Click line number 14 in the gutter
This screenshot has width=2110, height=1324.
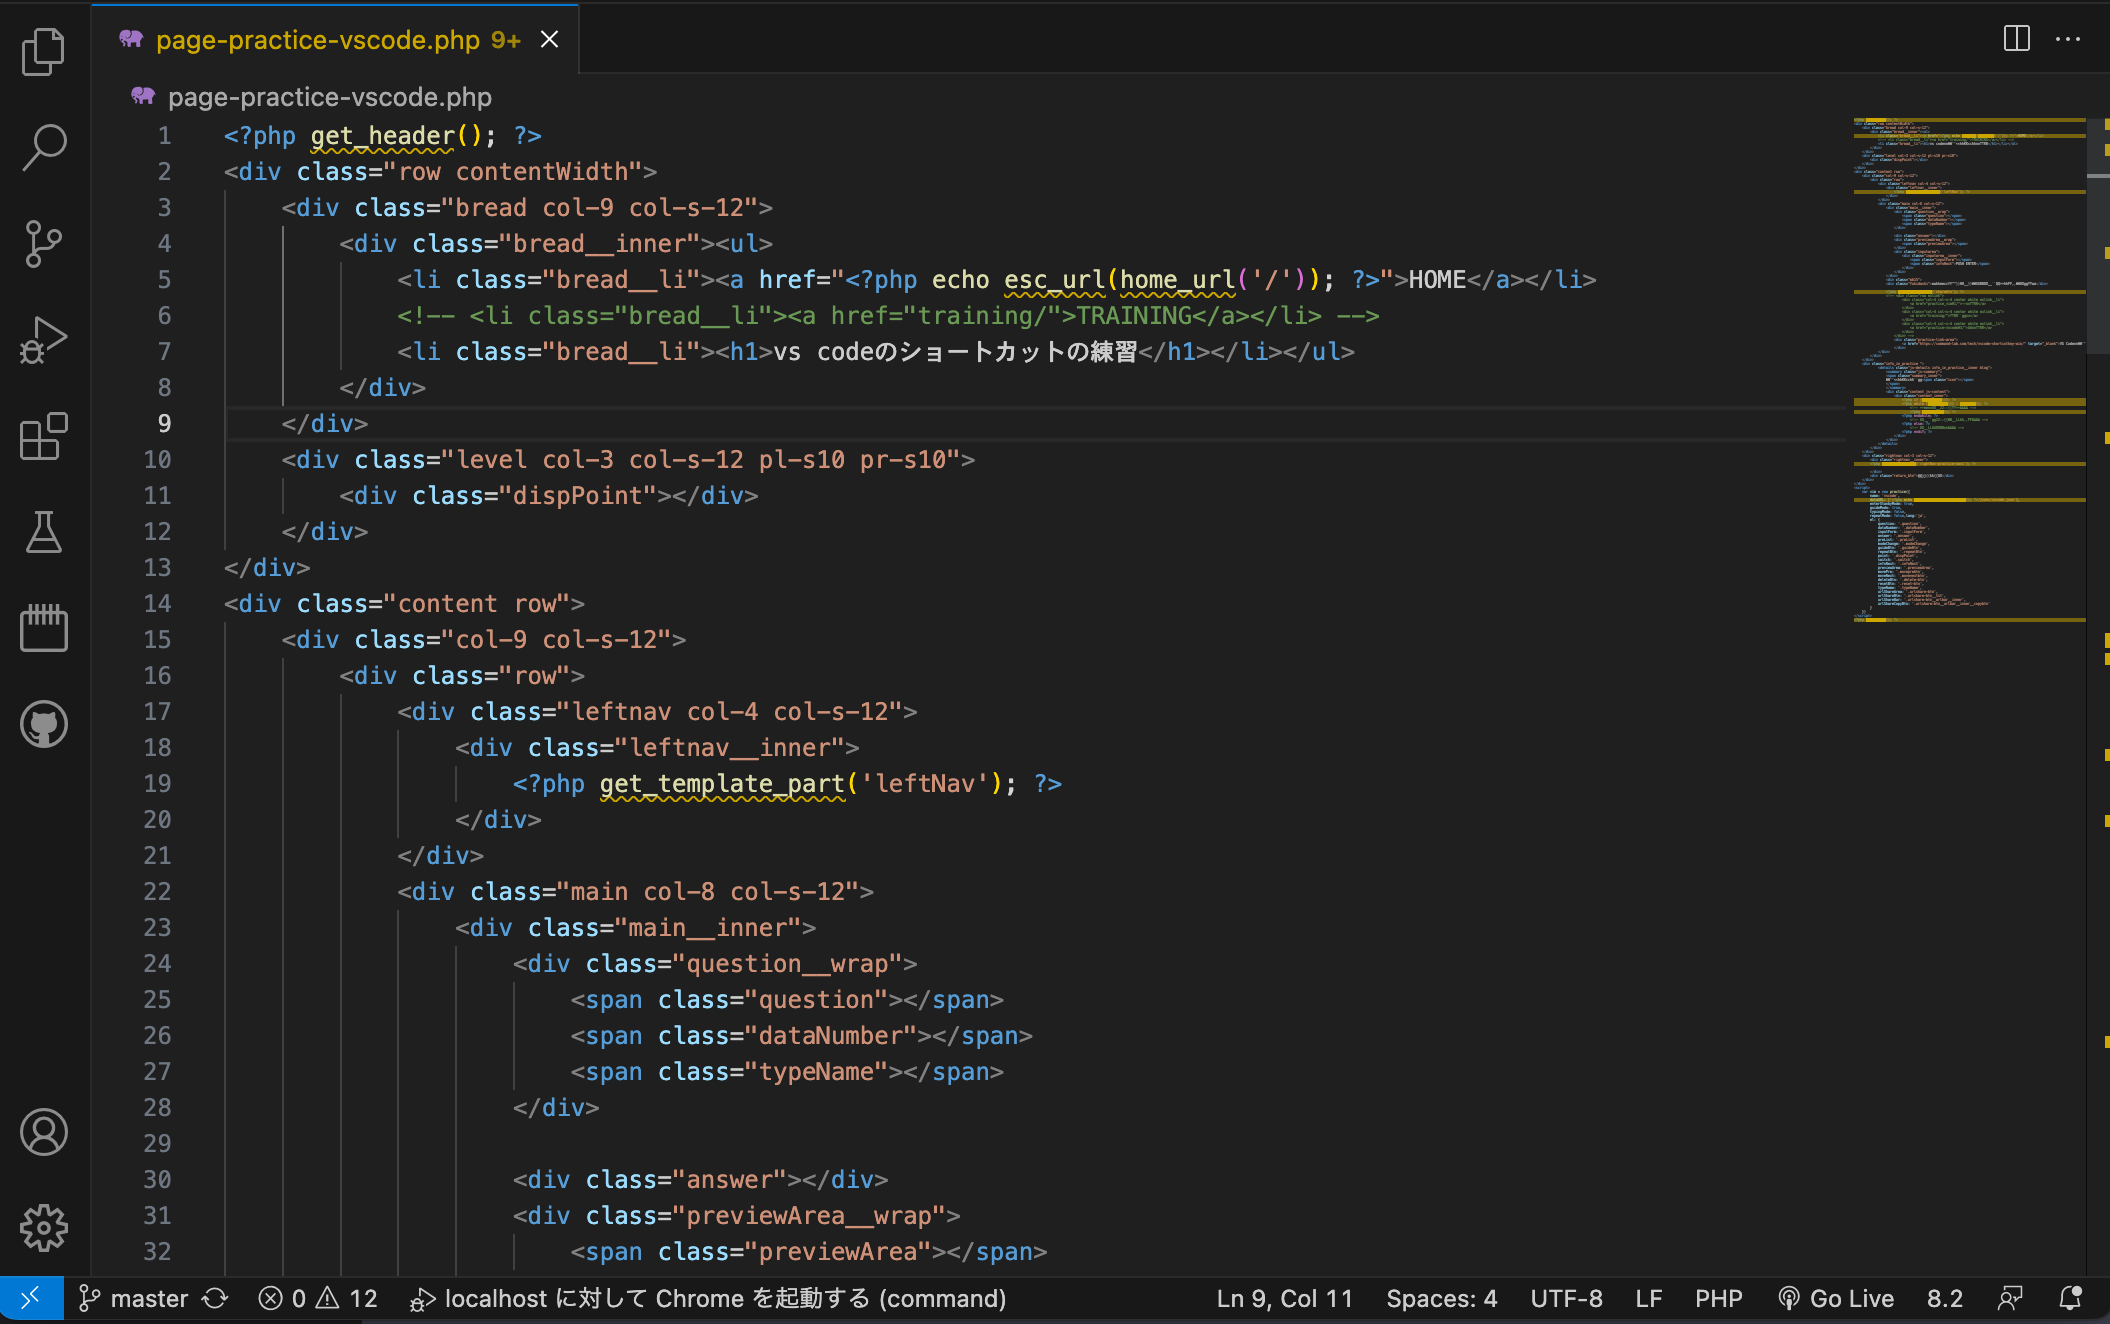pos(157,603)
